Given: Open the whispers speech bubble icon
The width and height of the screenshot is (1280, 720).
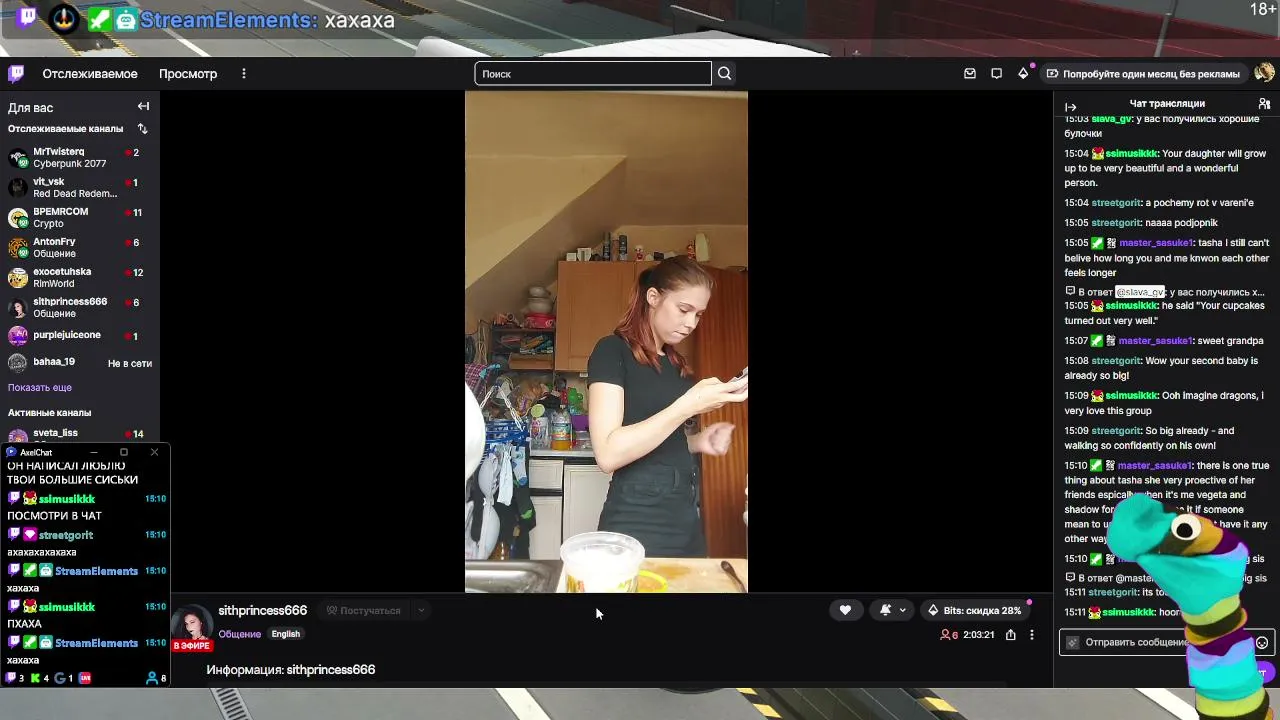Looking at the screenshot, I should [x=996, y=73].
